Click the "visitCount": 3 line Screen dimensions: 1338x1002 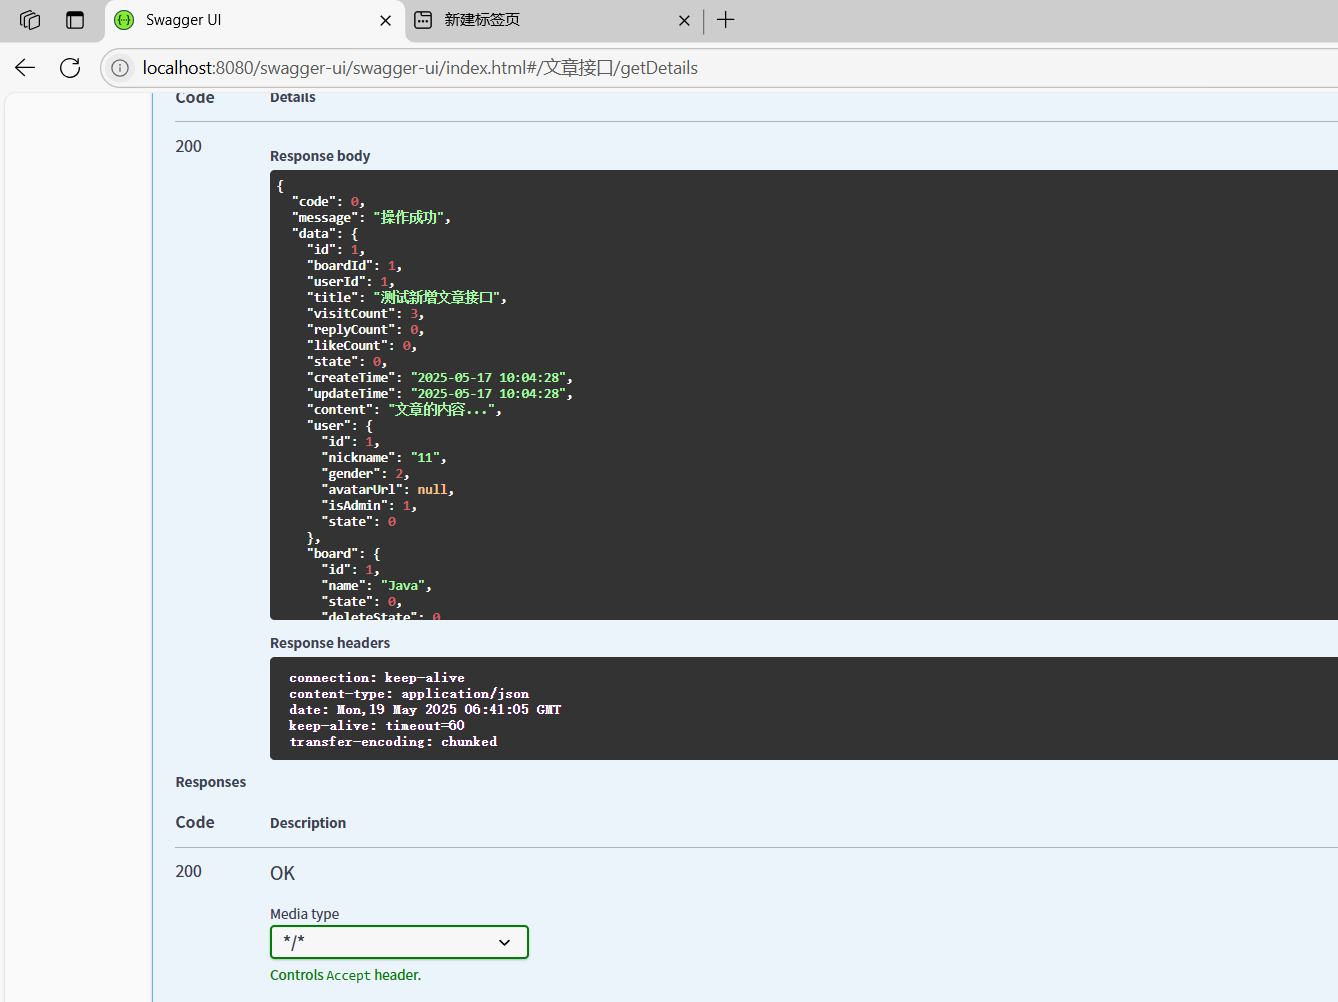(x=366, y=314)
